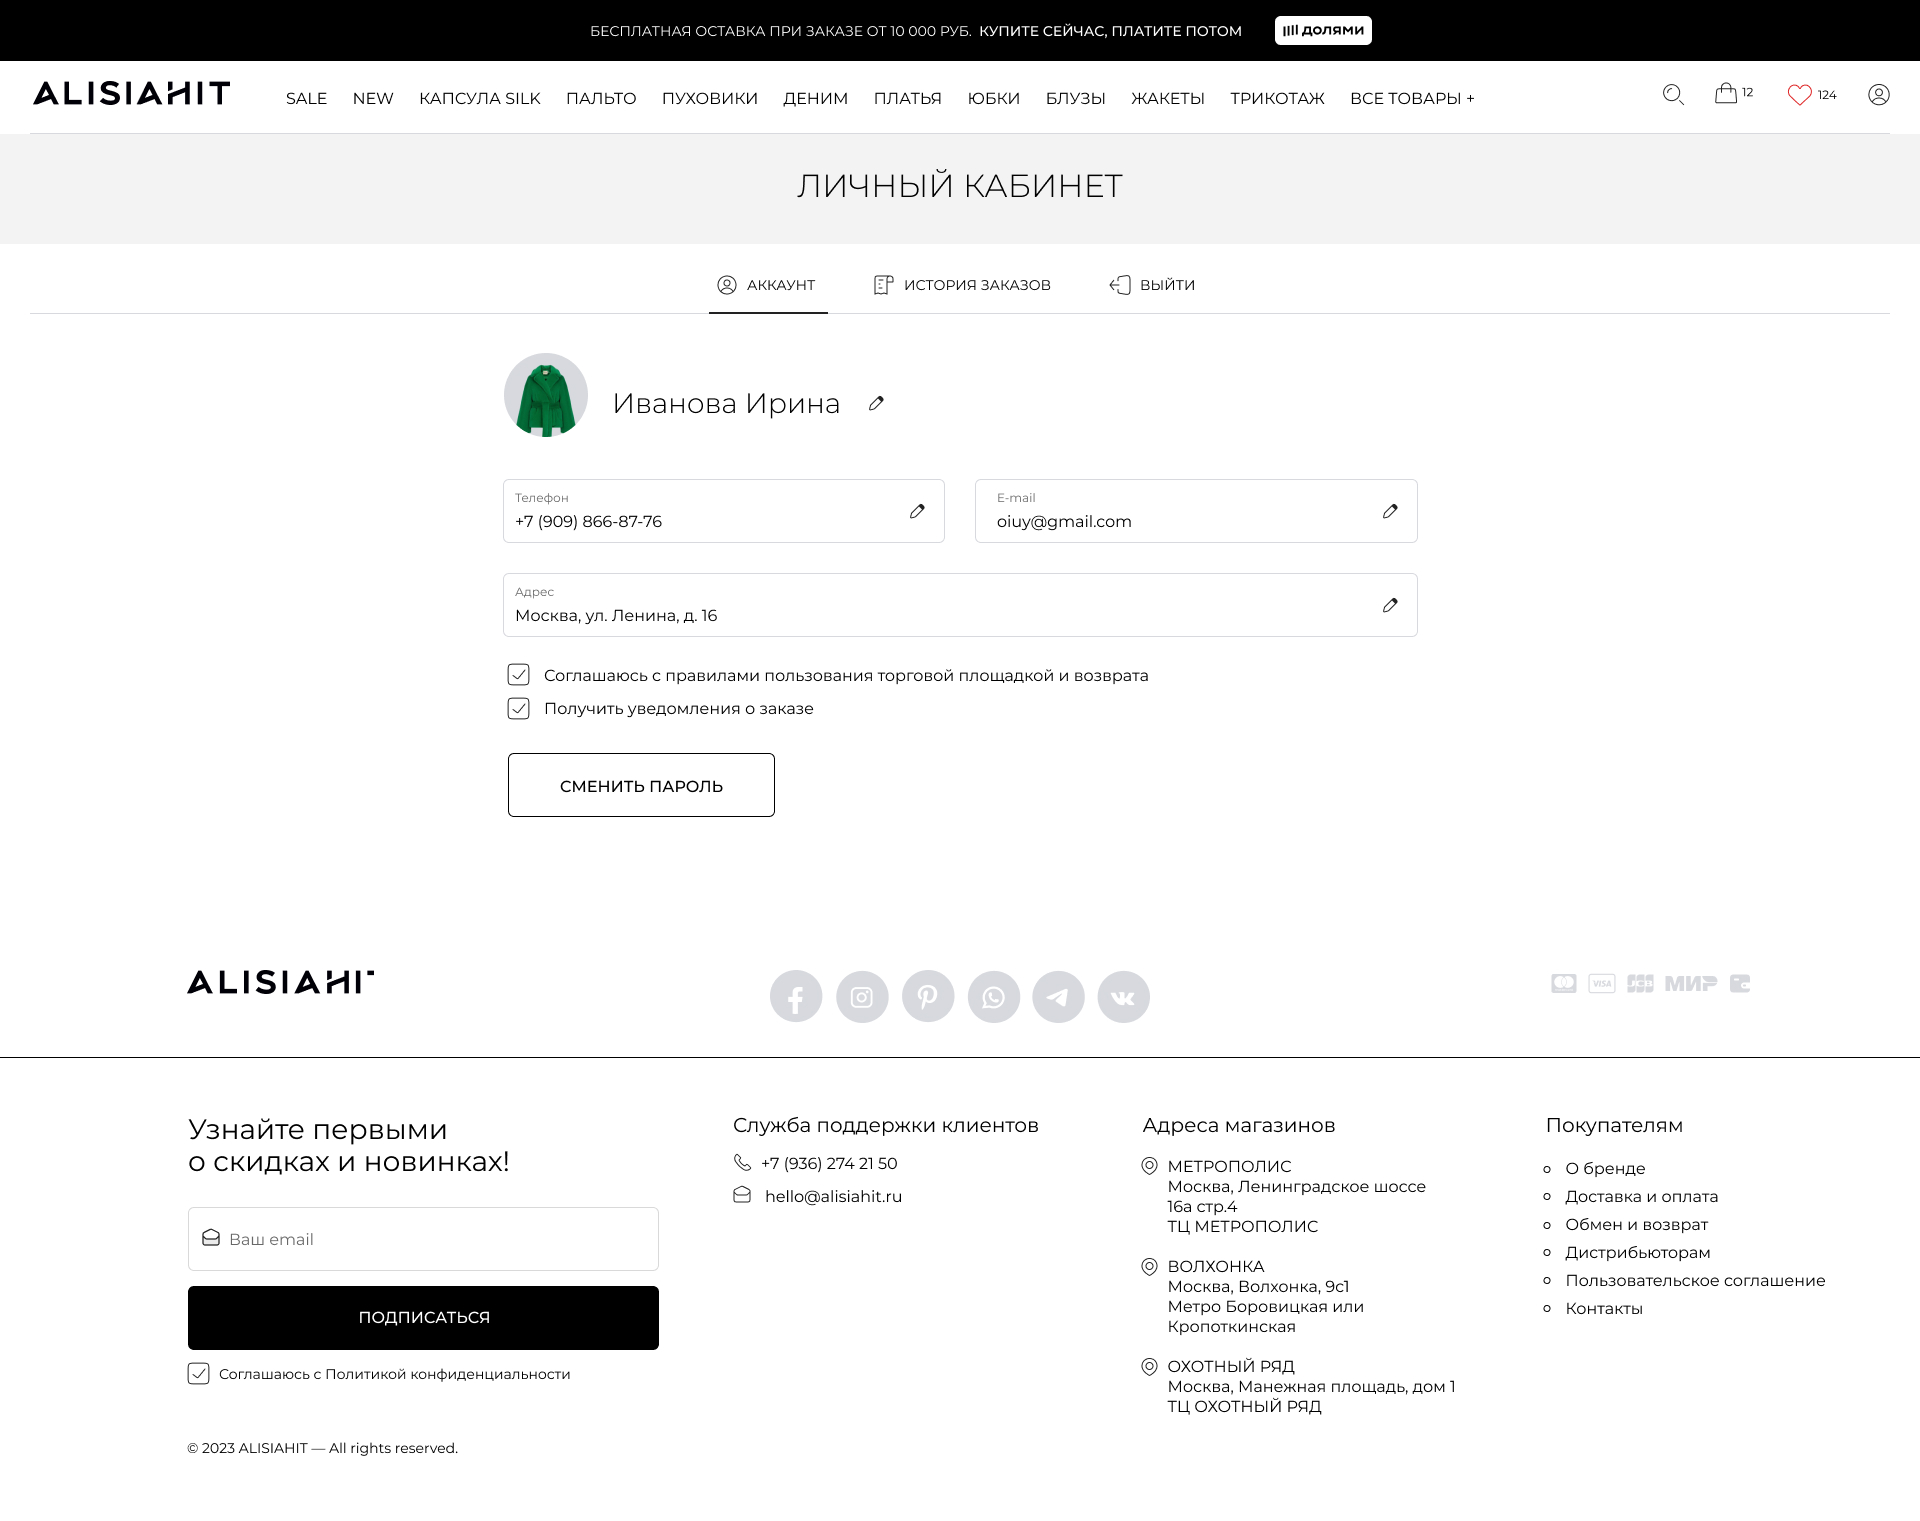Image resolution: width=1920 pixels, height=1521 pixels.
Task: Click pencil icon to edit phone number
Action: tap(917, 511)
